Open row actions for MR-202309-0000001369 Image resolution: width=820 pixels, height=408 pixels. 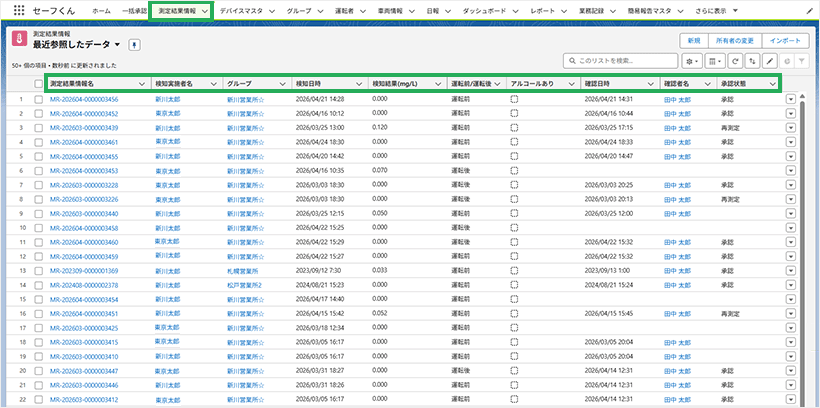coord(790,271)
